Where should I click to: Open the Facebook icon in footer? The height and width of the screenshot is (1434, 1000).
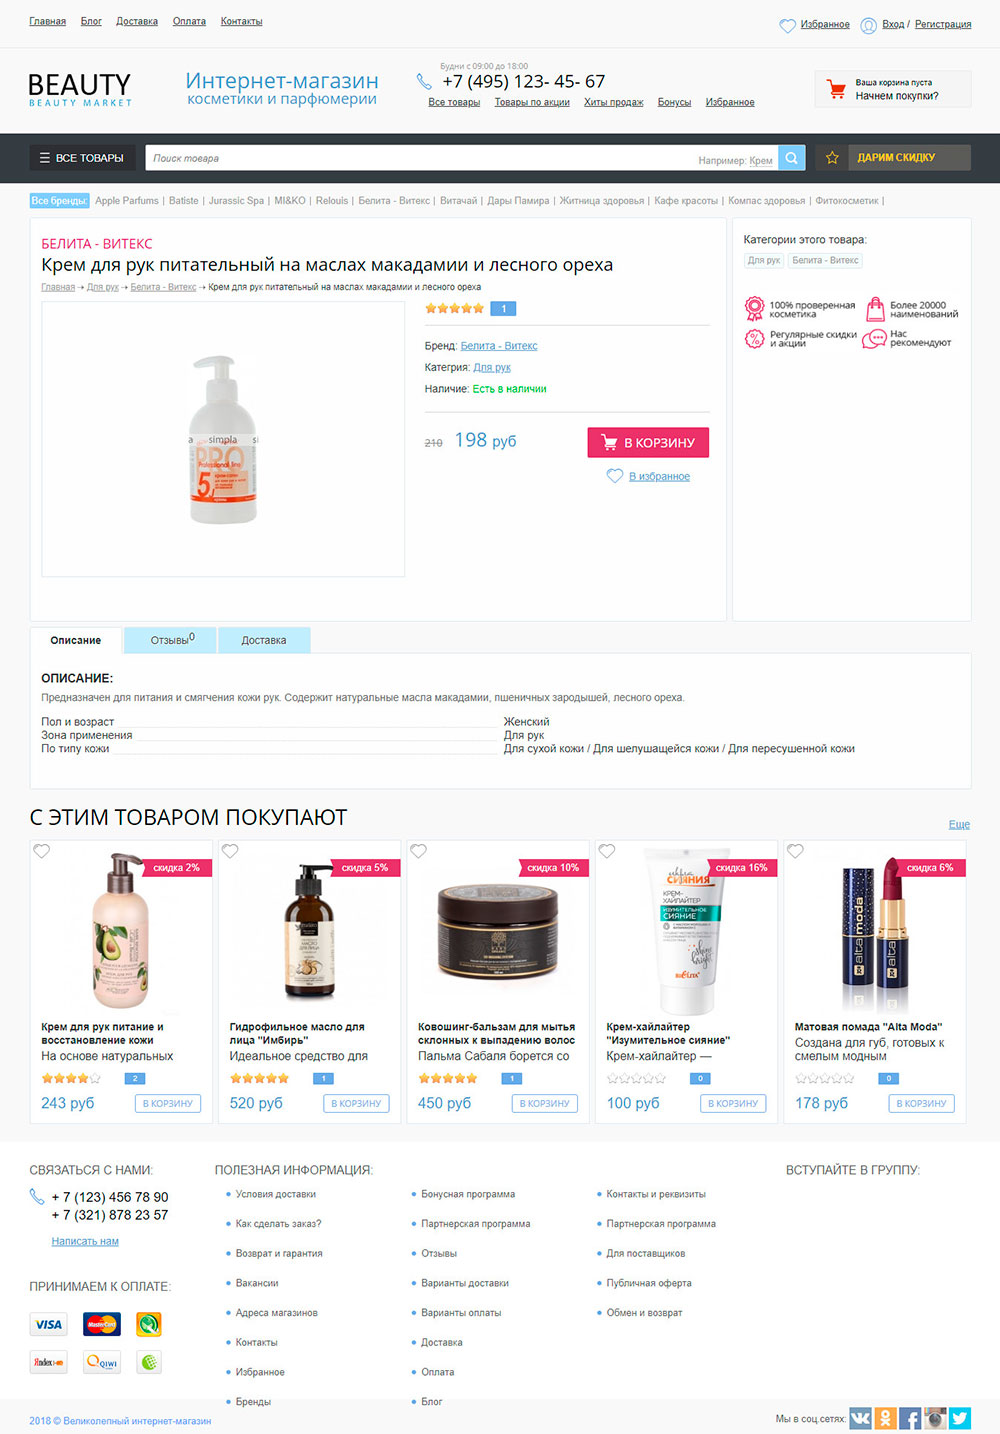tap(910, 1418)
